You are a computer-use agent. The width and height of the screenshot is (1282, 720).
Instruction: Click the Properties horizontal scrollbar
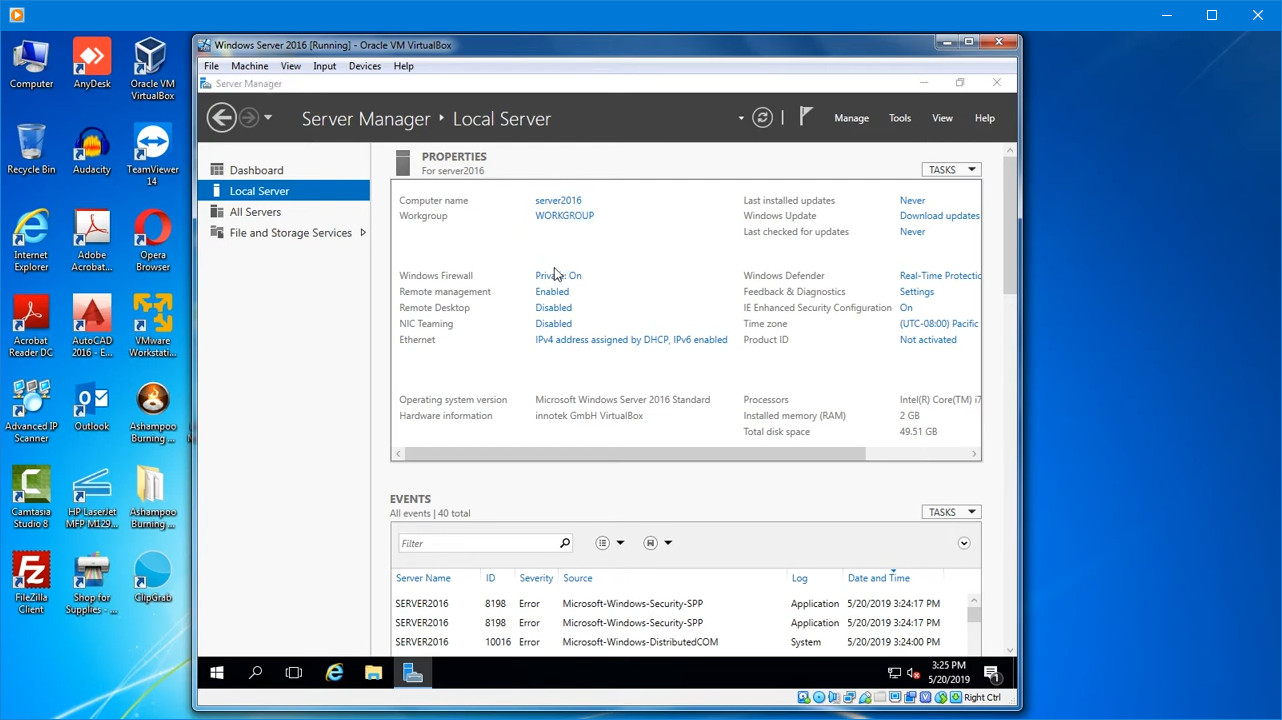630,454
